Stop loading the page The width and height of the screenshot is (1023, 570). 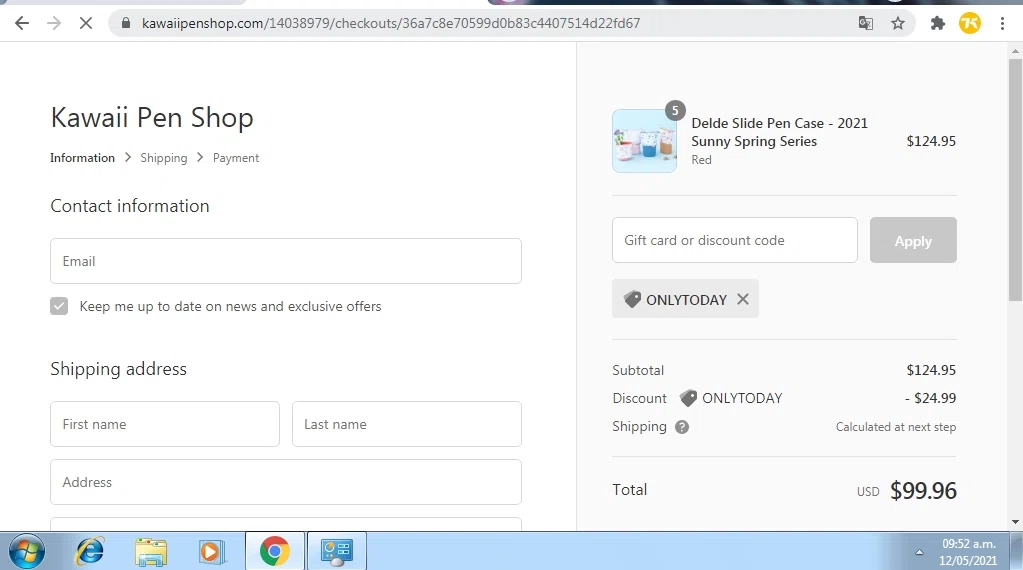point(85,23)
